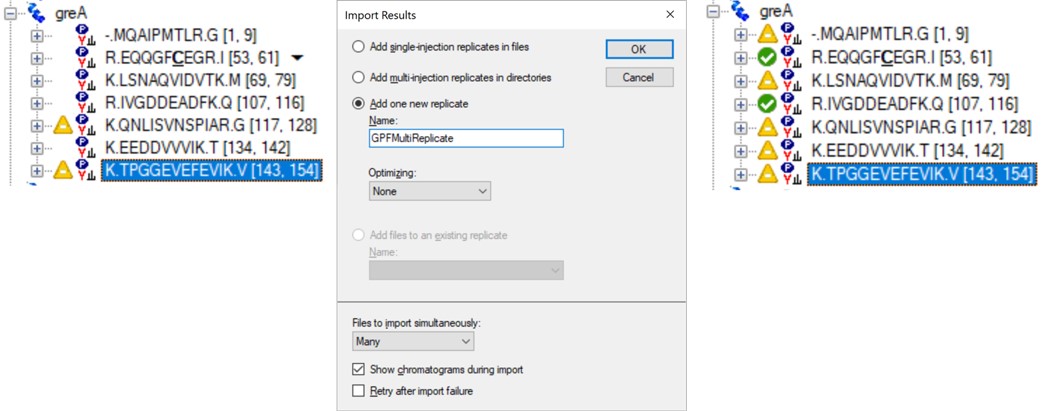Click the greA protein icon in left tree

35,11
